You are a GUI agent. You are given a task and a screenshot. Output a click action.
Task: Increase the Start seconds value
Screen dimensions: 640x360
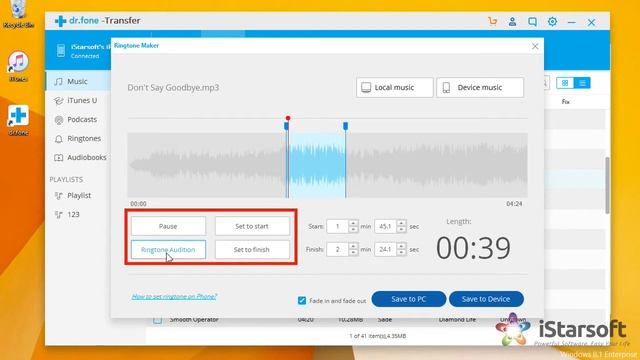[x=402, y=223]
